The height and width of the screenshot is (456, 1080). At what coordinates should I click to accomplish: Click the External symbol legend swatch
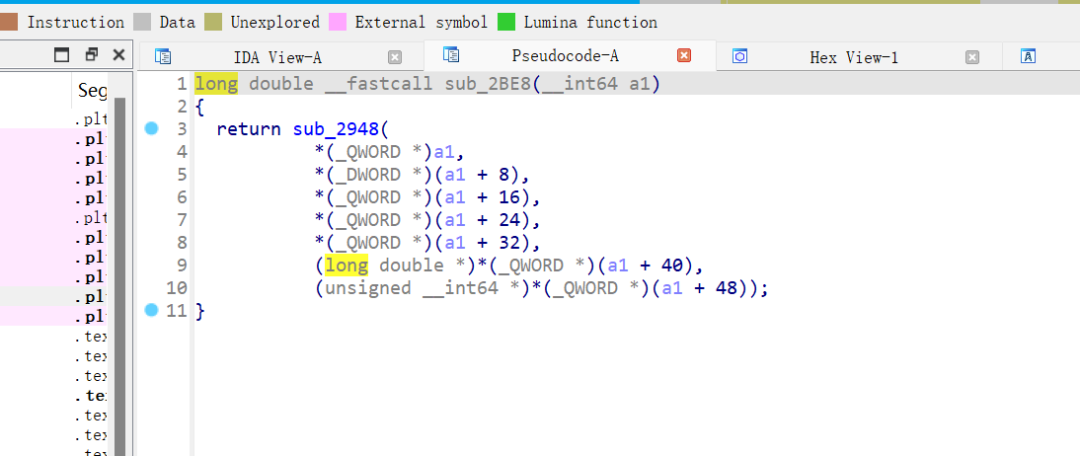point(338,22)
